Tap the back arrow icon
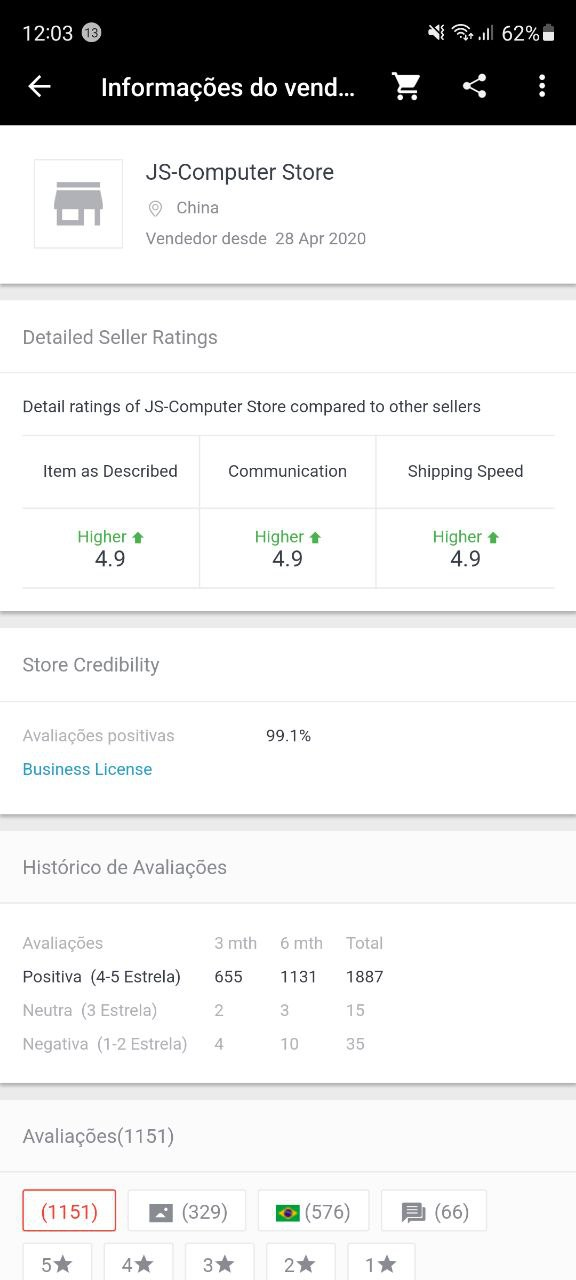576x1280 pixels. 39,87
